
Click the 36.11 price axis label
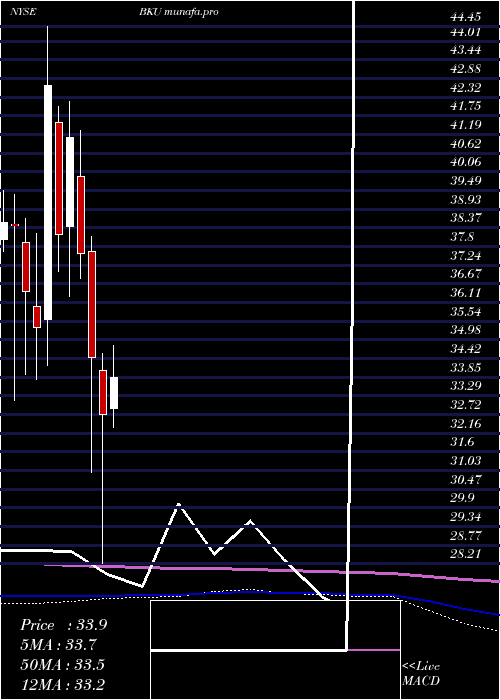(466, 292)
